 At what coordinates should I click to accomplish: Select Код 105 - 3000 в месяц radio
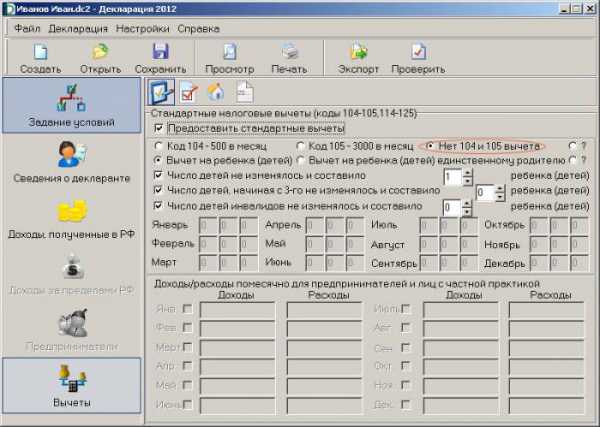[x=301, y=146]
